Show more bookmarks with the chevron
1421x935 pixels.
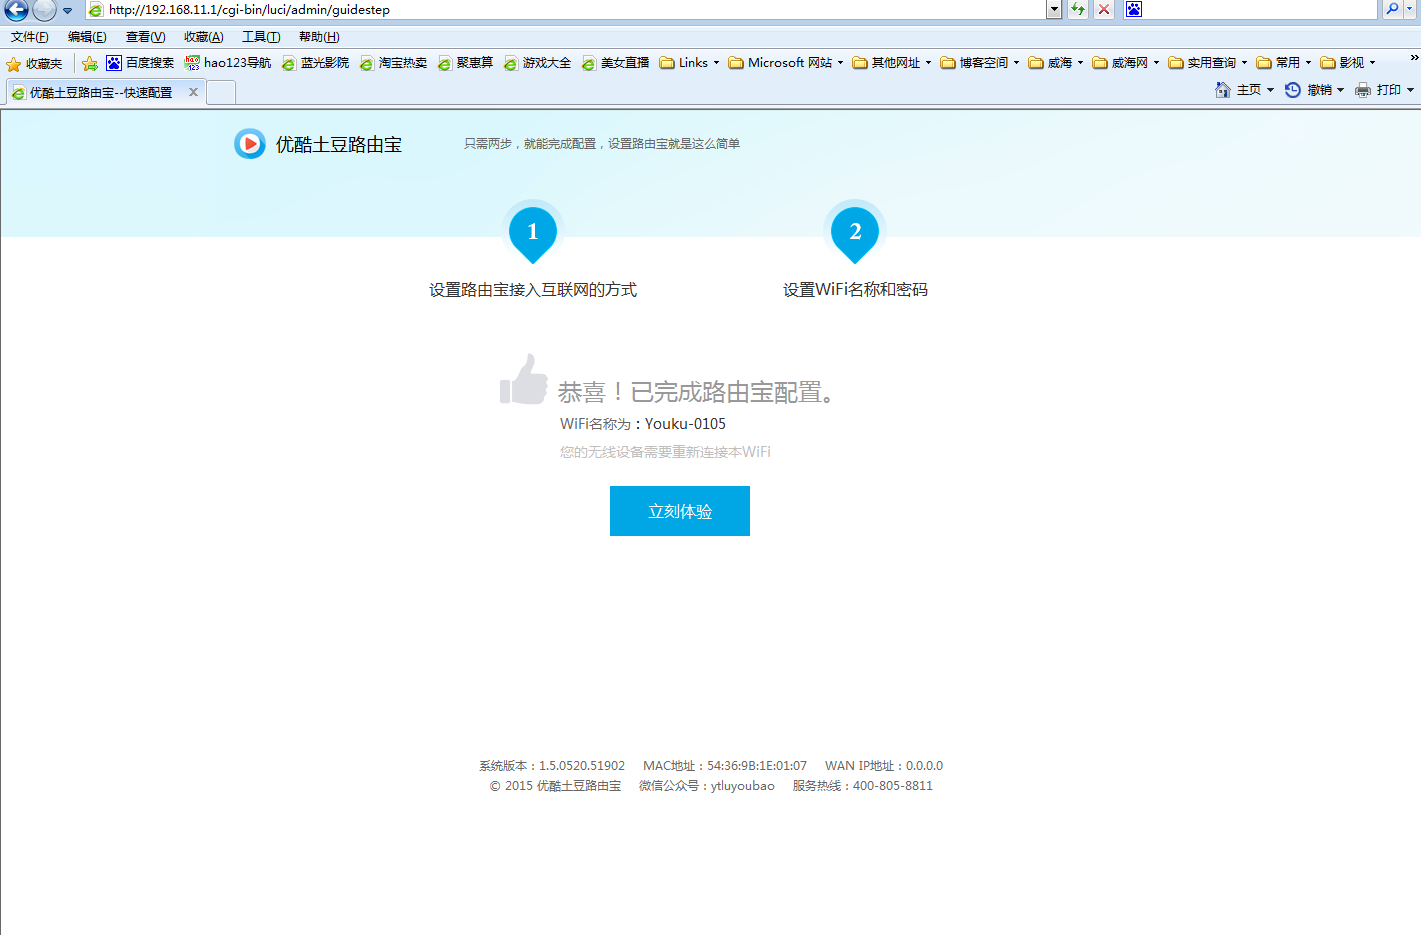pyautogui.click(x=1414, y=58)
